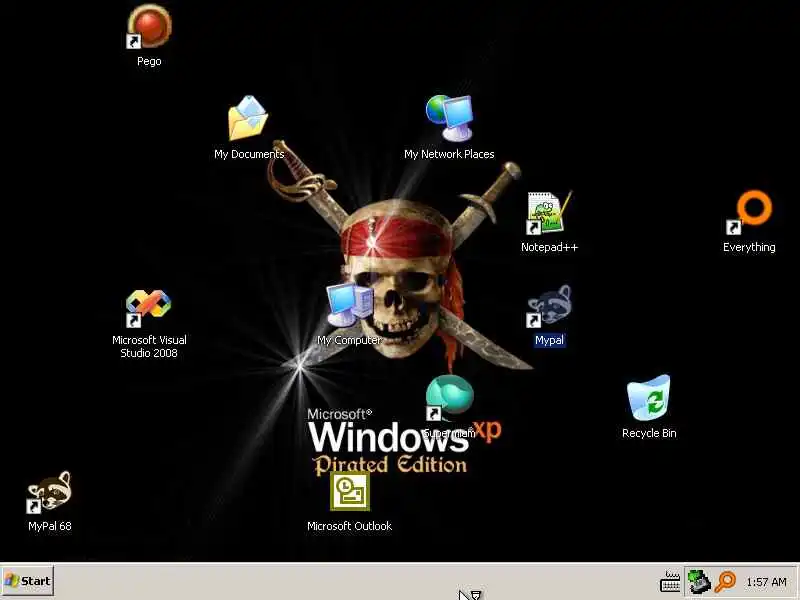Open My Network Places icon
Screen dimensions: 800x600
click(449, 118)
